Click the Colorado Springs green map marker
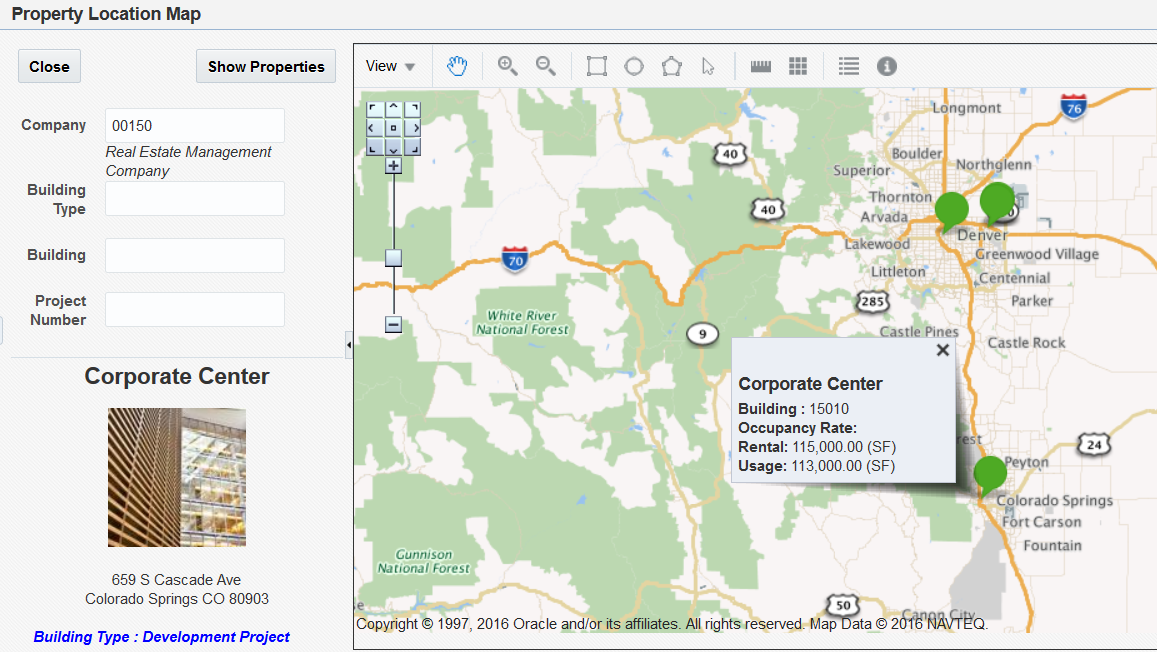 coord(990,474)
